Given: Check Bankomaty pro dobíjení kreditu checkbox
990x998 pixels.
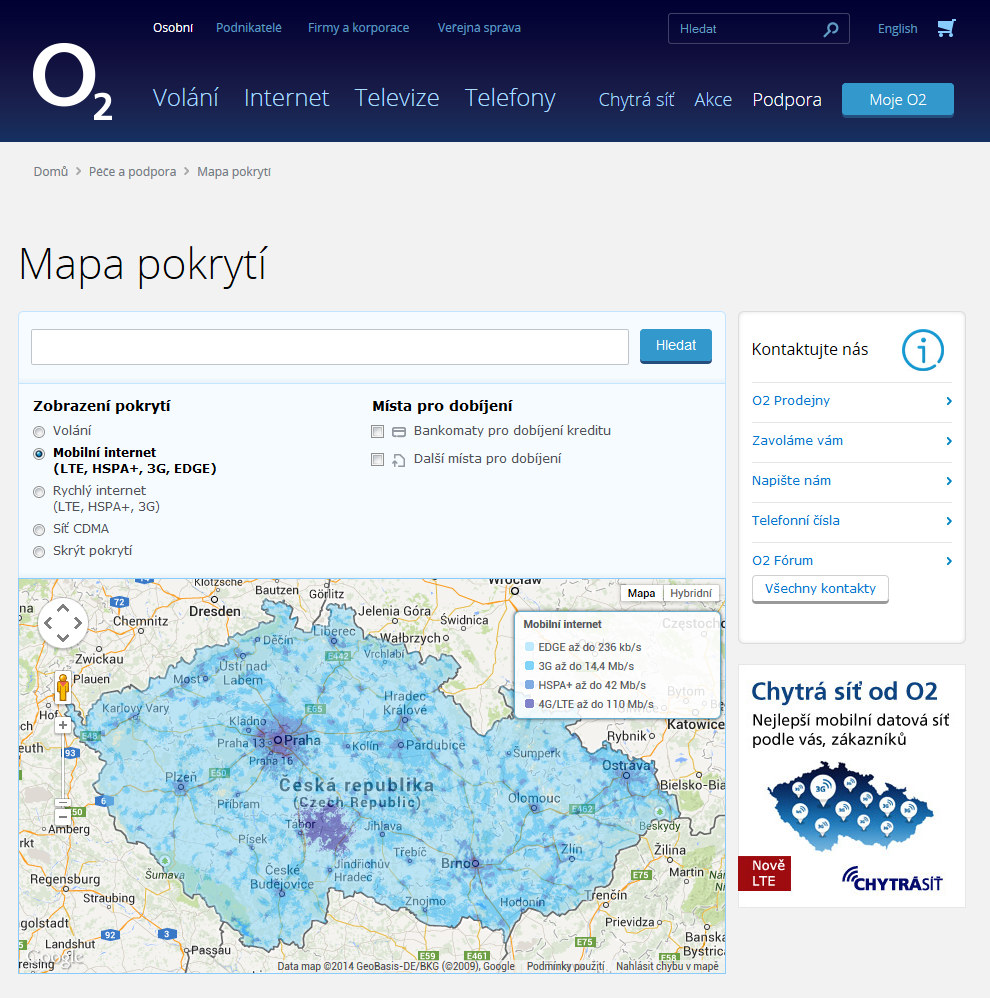Looking at the screenshot, I should [378, 432].
